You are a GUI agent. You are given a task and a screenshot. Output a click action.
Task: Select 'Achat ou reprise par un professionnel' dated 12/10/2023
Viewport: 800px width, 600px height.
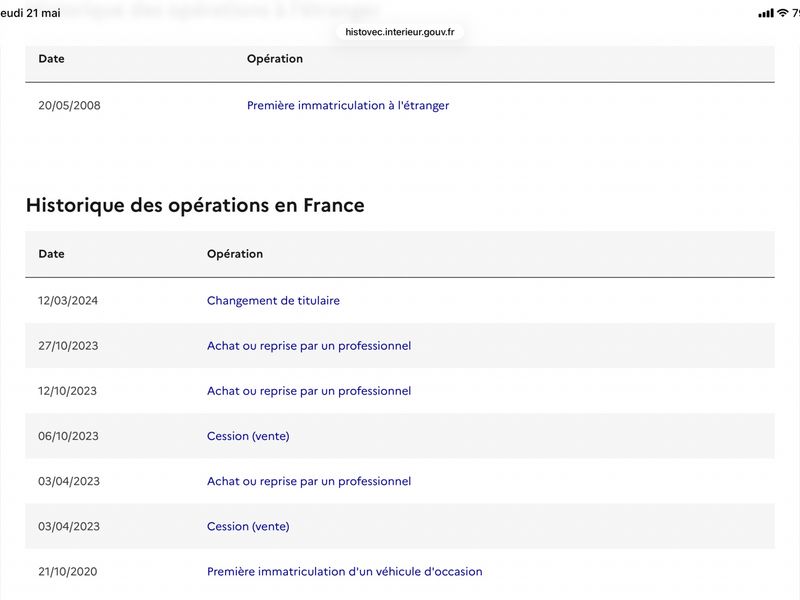(x=309, y=391)
